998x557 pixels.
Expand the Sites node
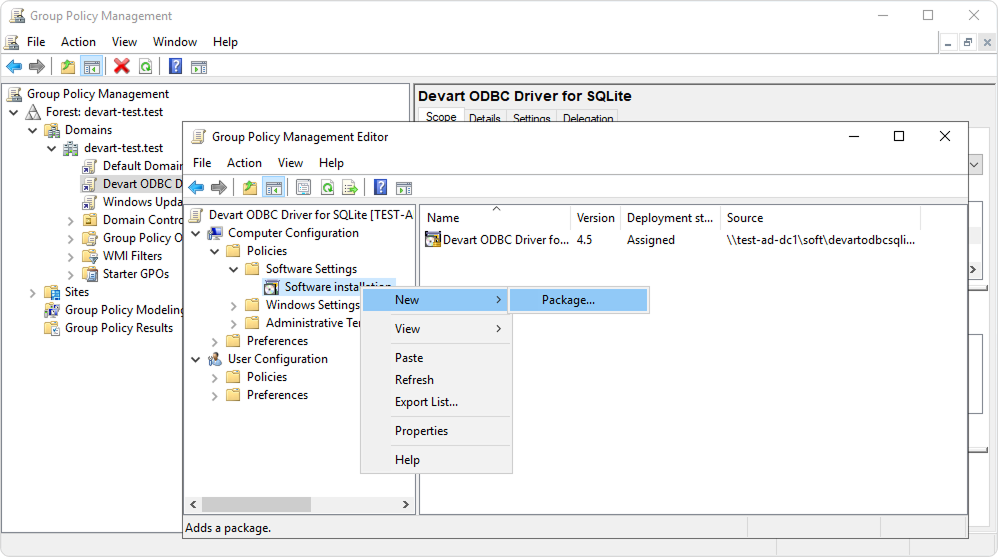click(32, 292)
